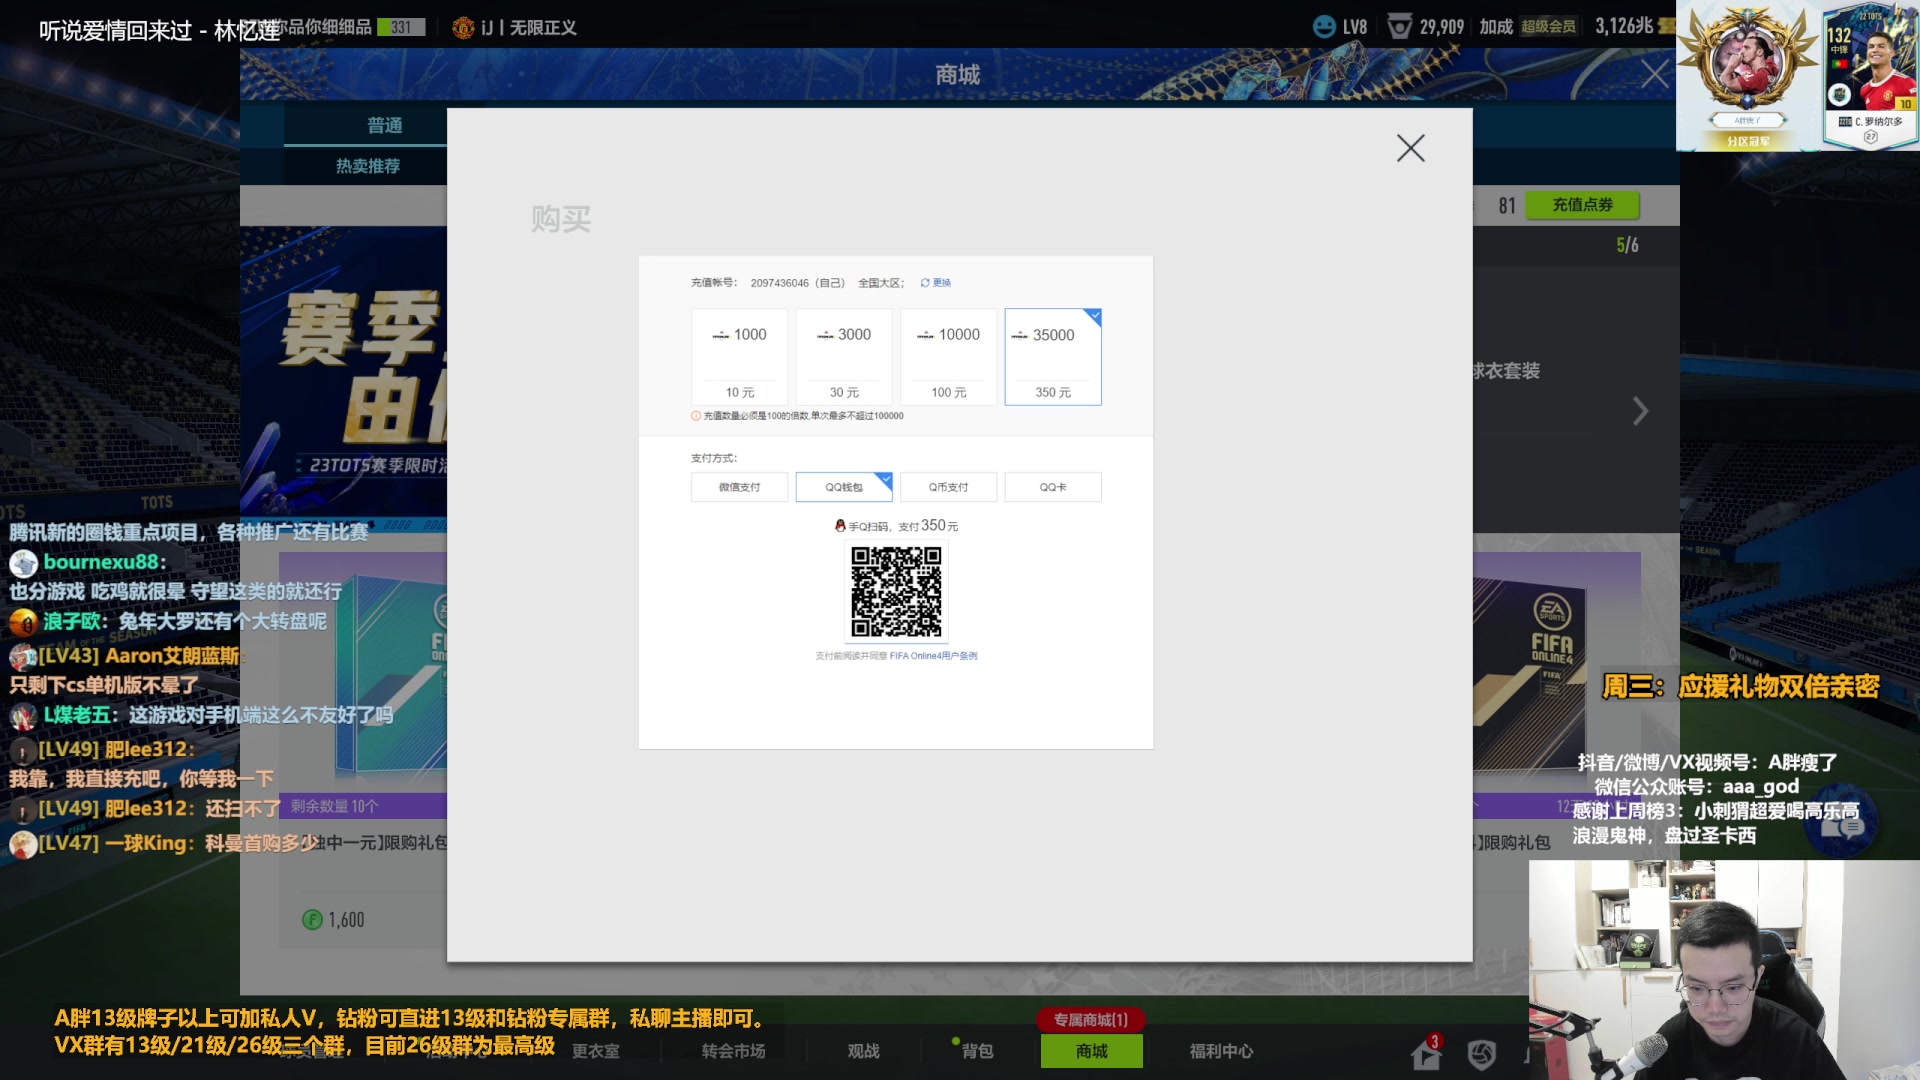Switch payment method to 微信支付

pos(739,487)
